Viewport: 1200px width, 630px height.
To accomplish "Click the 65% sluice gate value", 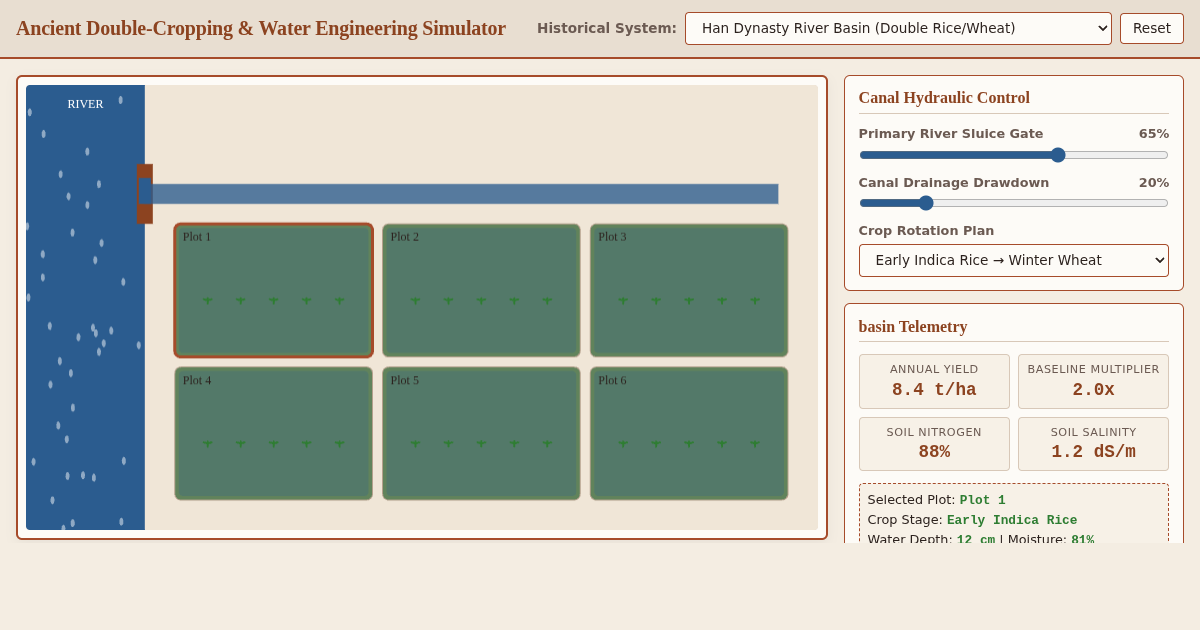I will click(x=1153, y=134).
